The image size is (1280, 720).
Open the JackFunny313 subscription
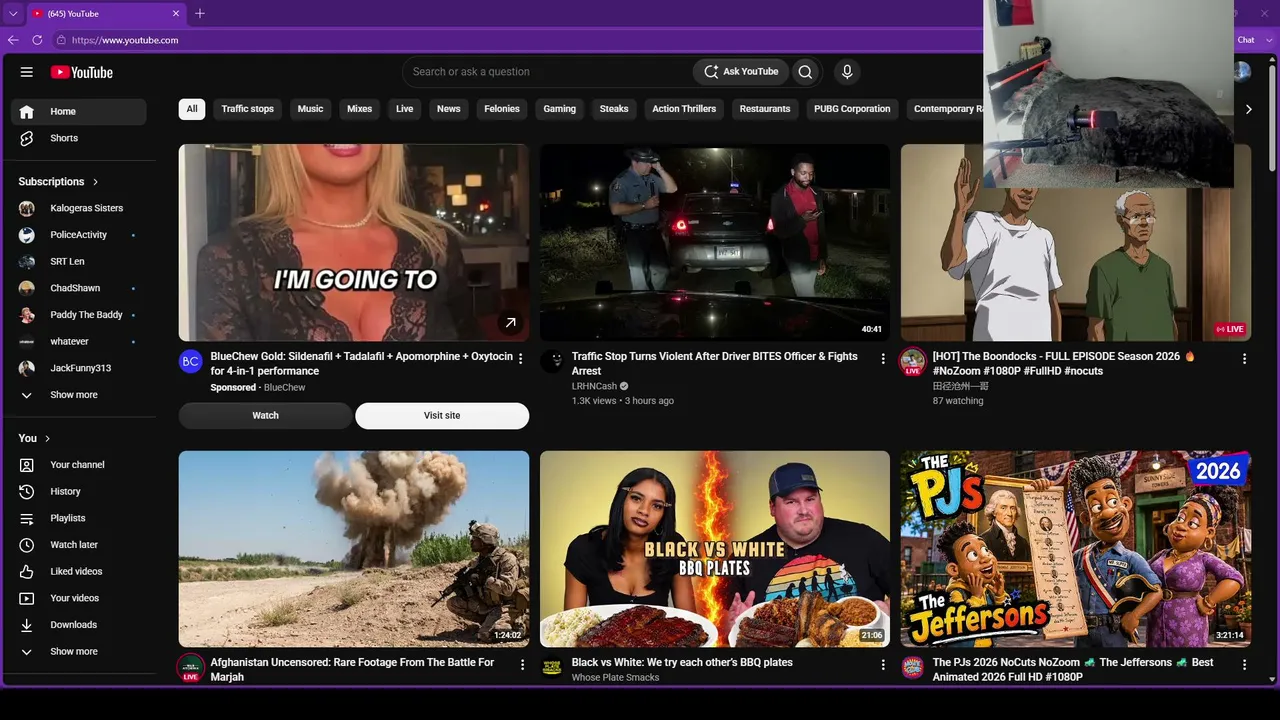79,368
